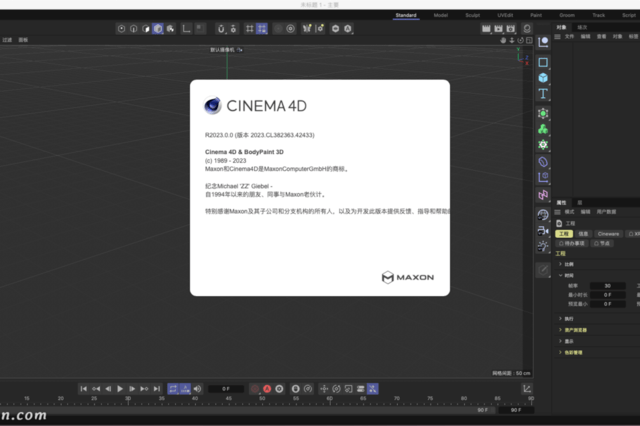The image size is (640, 426).
Task: Toggle the red Autokeying A button
Action: click(x=267, y=389)
